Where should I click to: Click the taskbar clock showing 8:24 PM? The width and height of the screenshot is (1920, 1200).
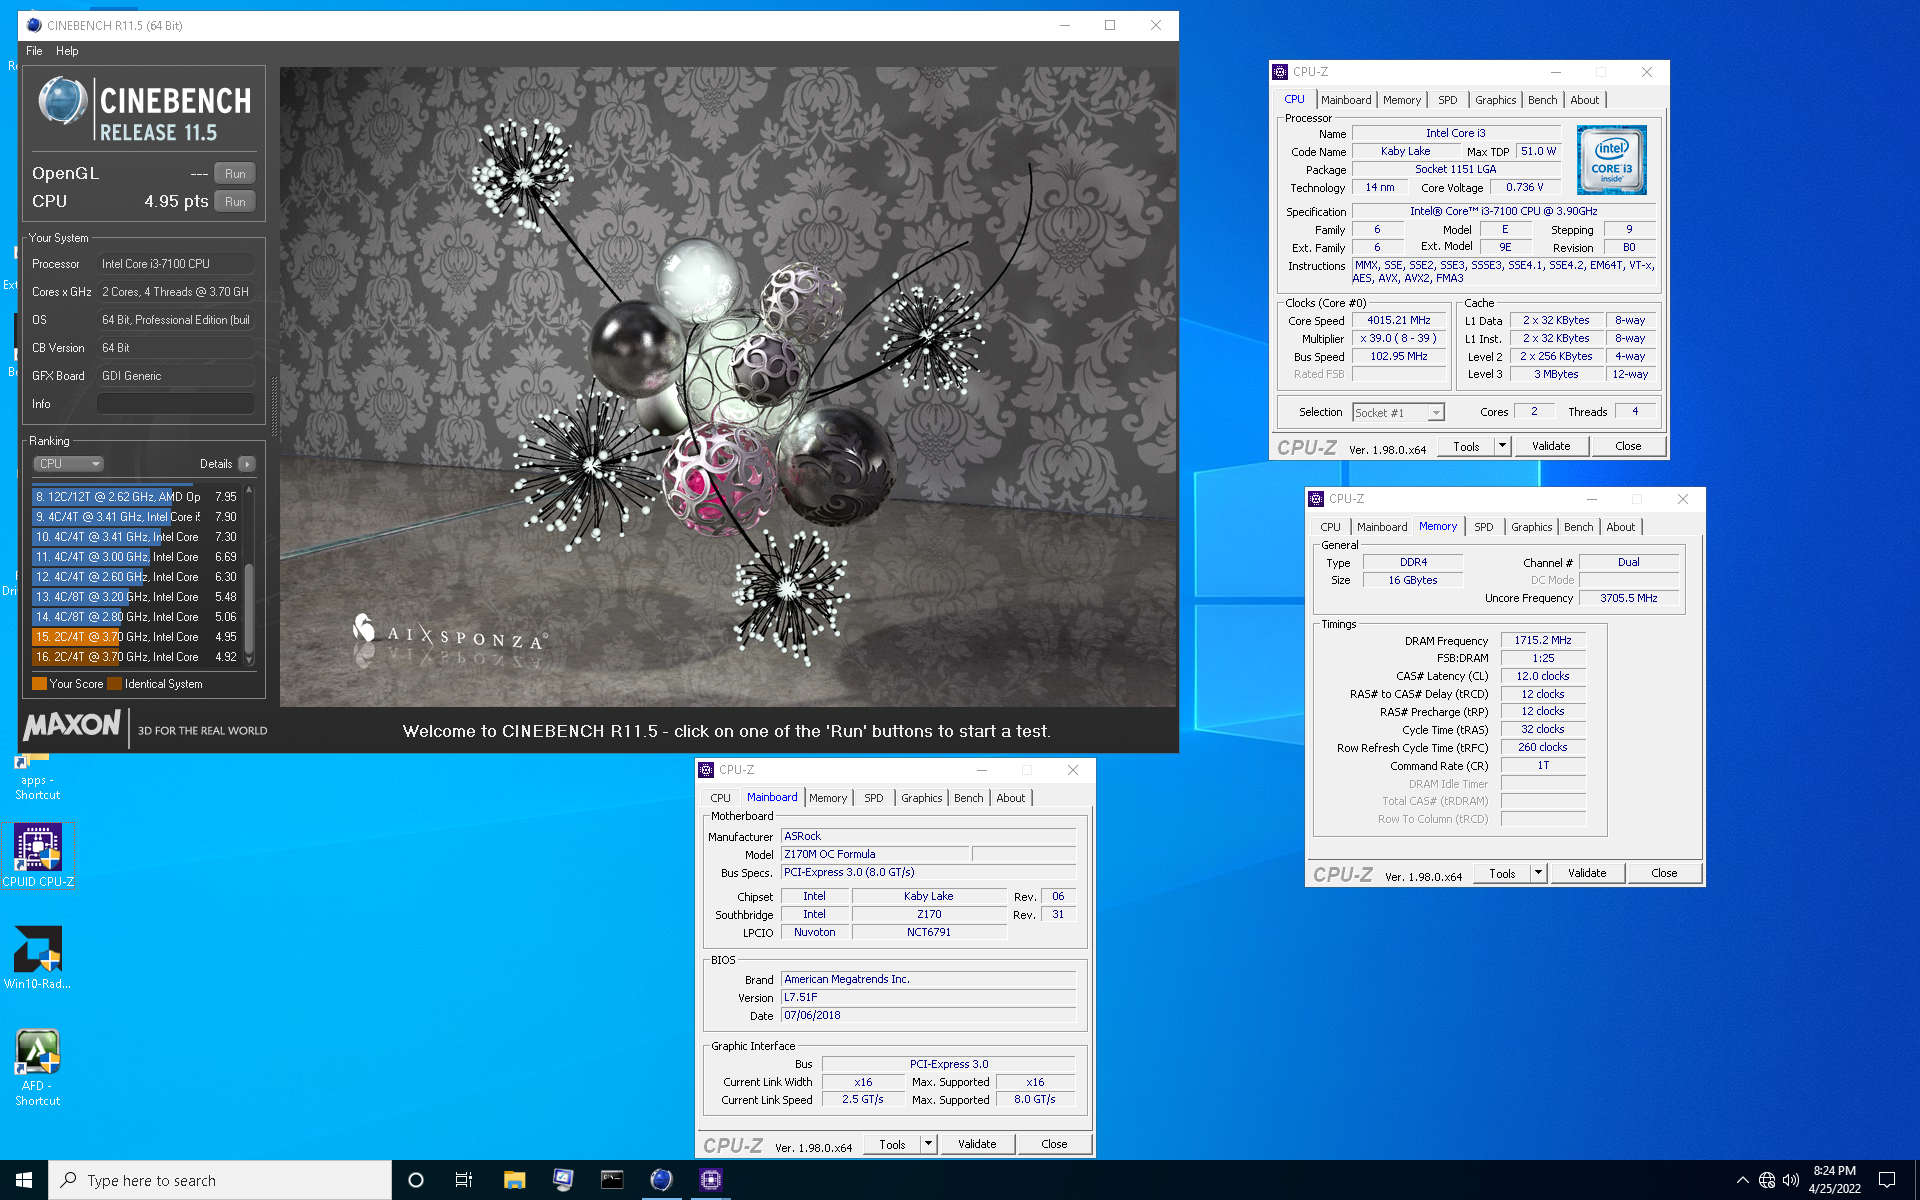[1834, 1180]
